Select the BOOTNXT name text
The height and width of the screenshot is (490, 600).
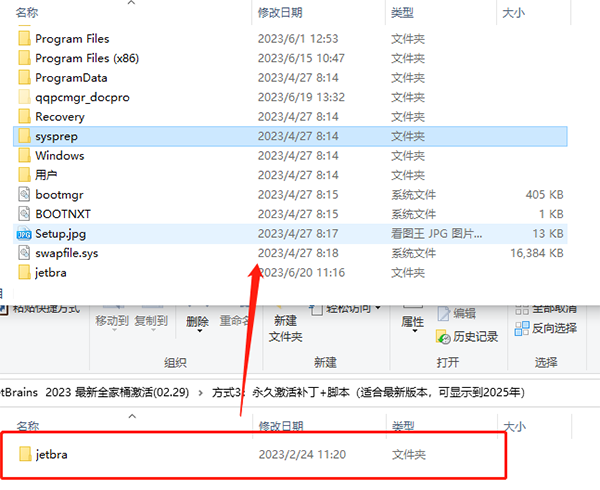click(x=63, y=214)
